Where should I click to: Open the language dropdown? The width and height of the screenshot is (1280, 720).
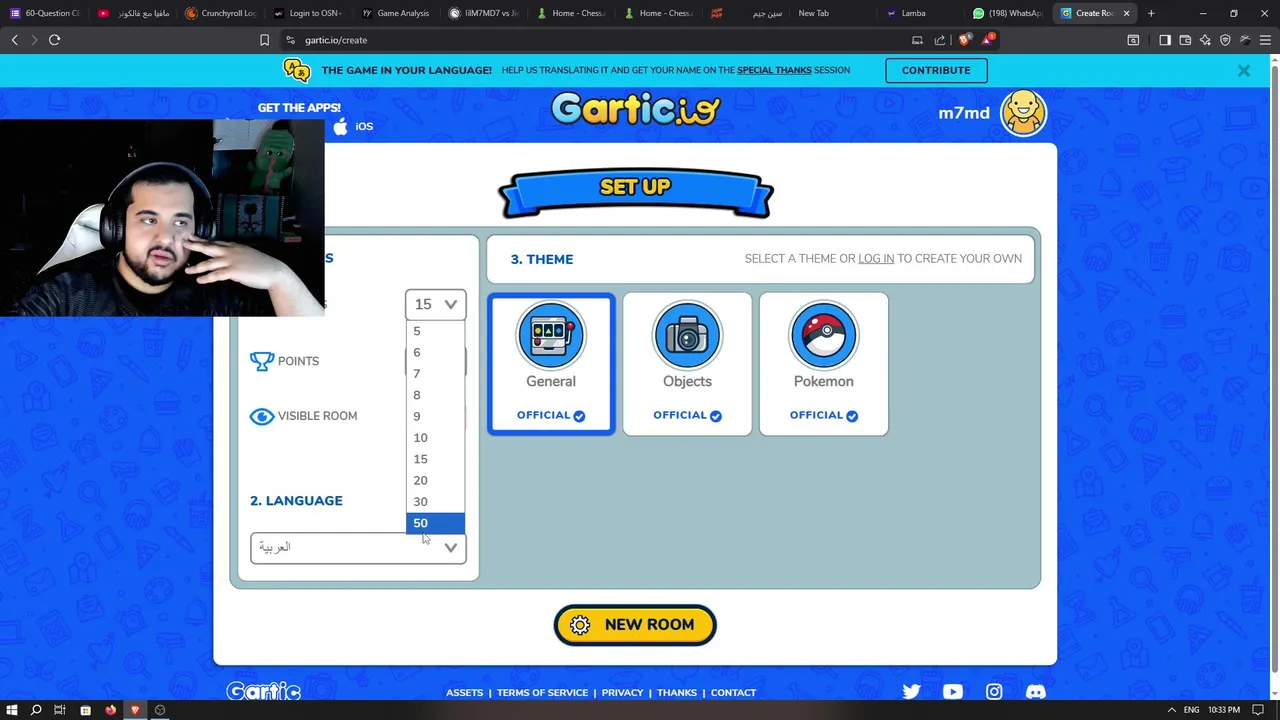tap(358, 547)
